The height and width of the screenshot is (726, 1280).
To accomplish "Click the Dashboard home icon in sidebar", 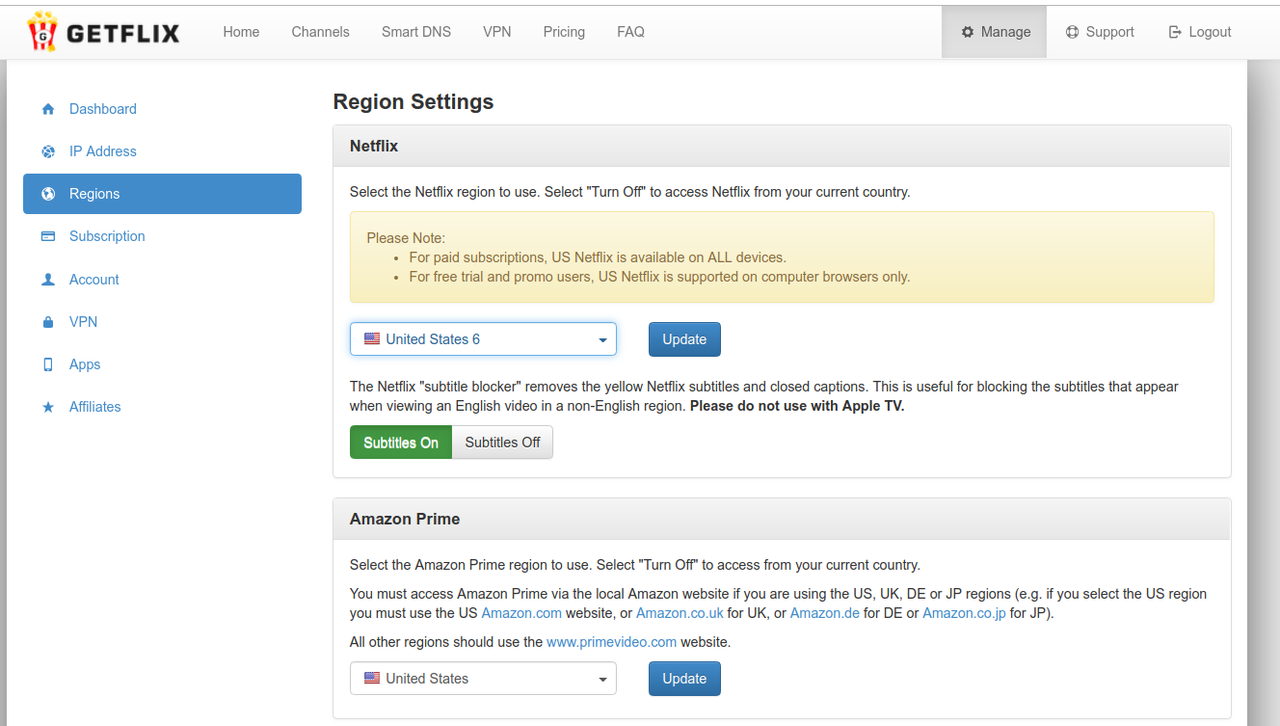I will click(48, 109).
